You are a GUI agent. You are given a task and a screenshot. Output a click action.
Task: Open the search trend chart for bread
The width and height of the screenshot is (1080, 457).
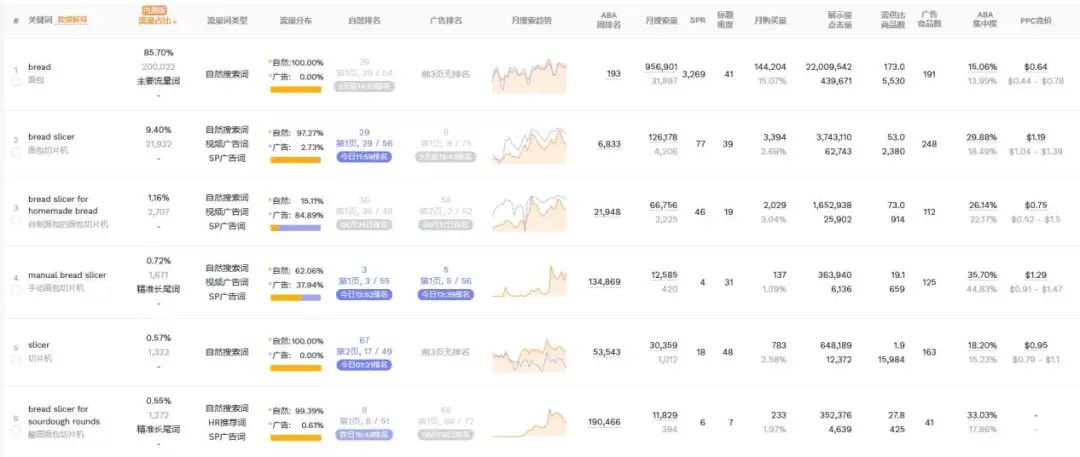tap(529, 75)
